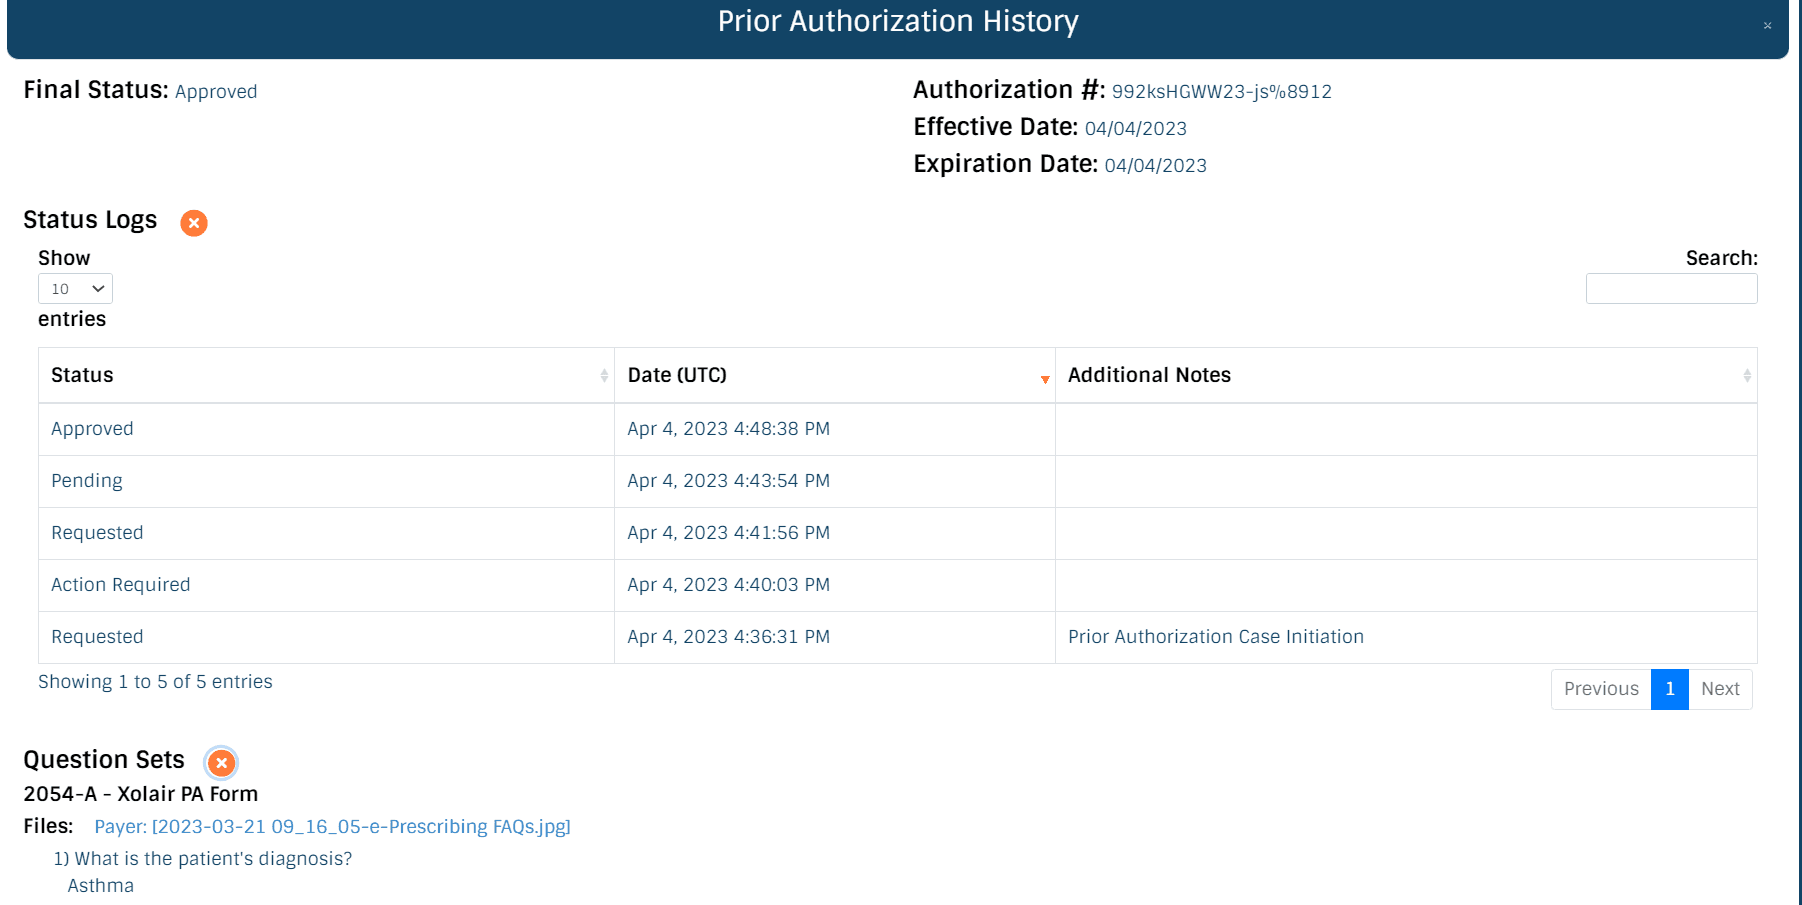This screenshot has height=905, width=1802.
Task: Select the Pending status row
Action: pyautogui.click(x=87, y=481)
